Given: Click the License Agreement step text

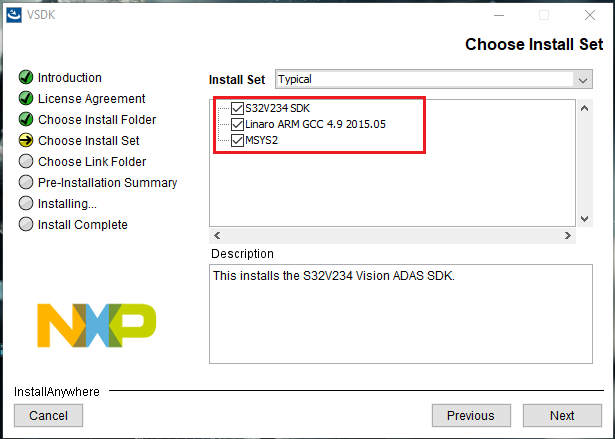Looking at the screenshot, I should (x=91, y=98).
